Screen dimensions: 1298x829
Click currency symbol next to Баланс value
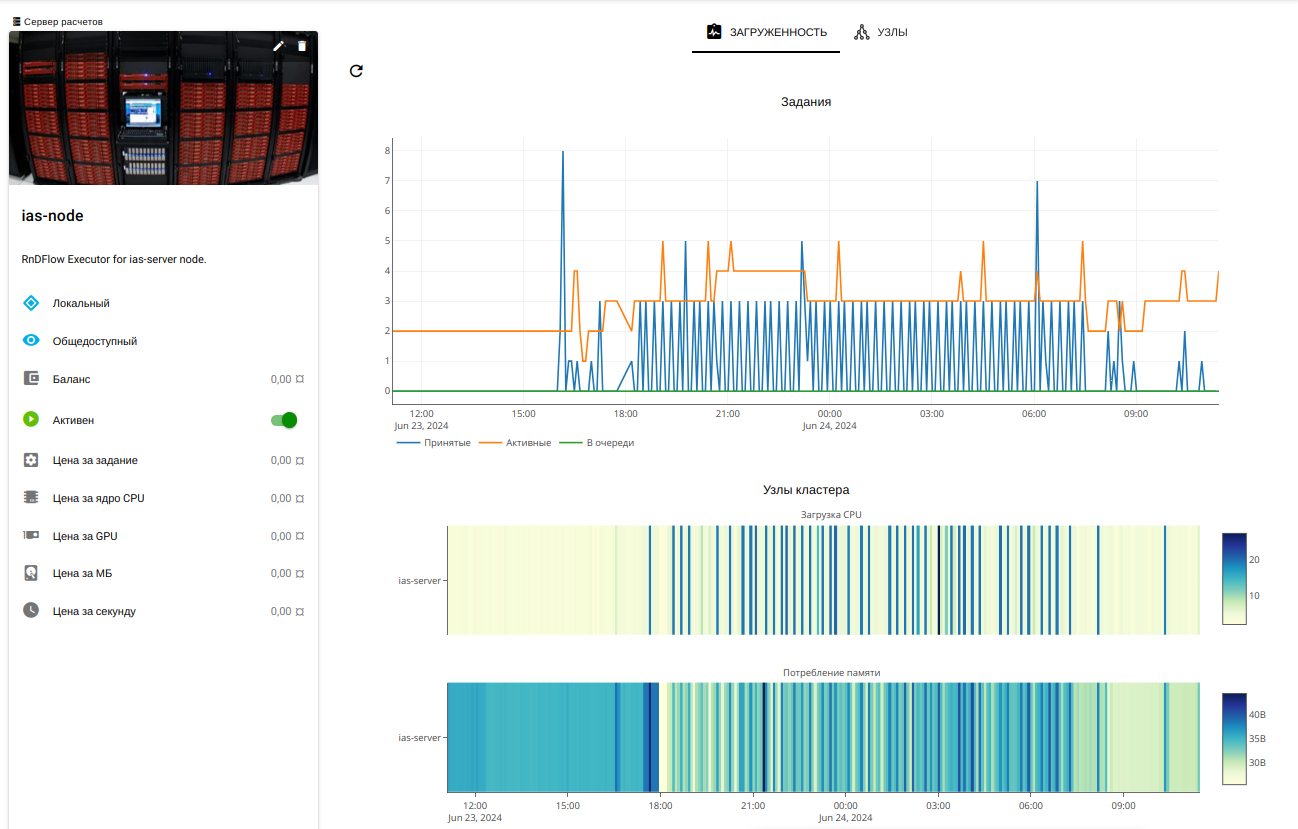click(300, 380)
